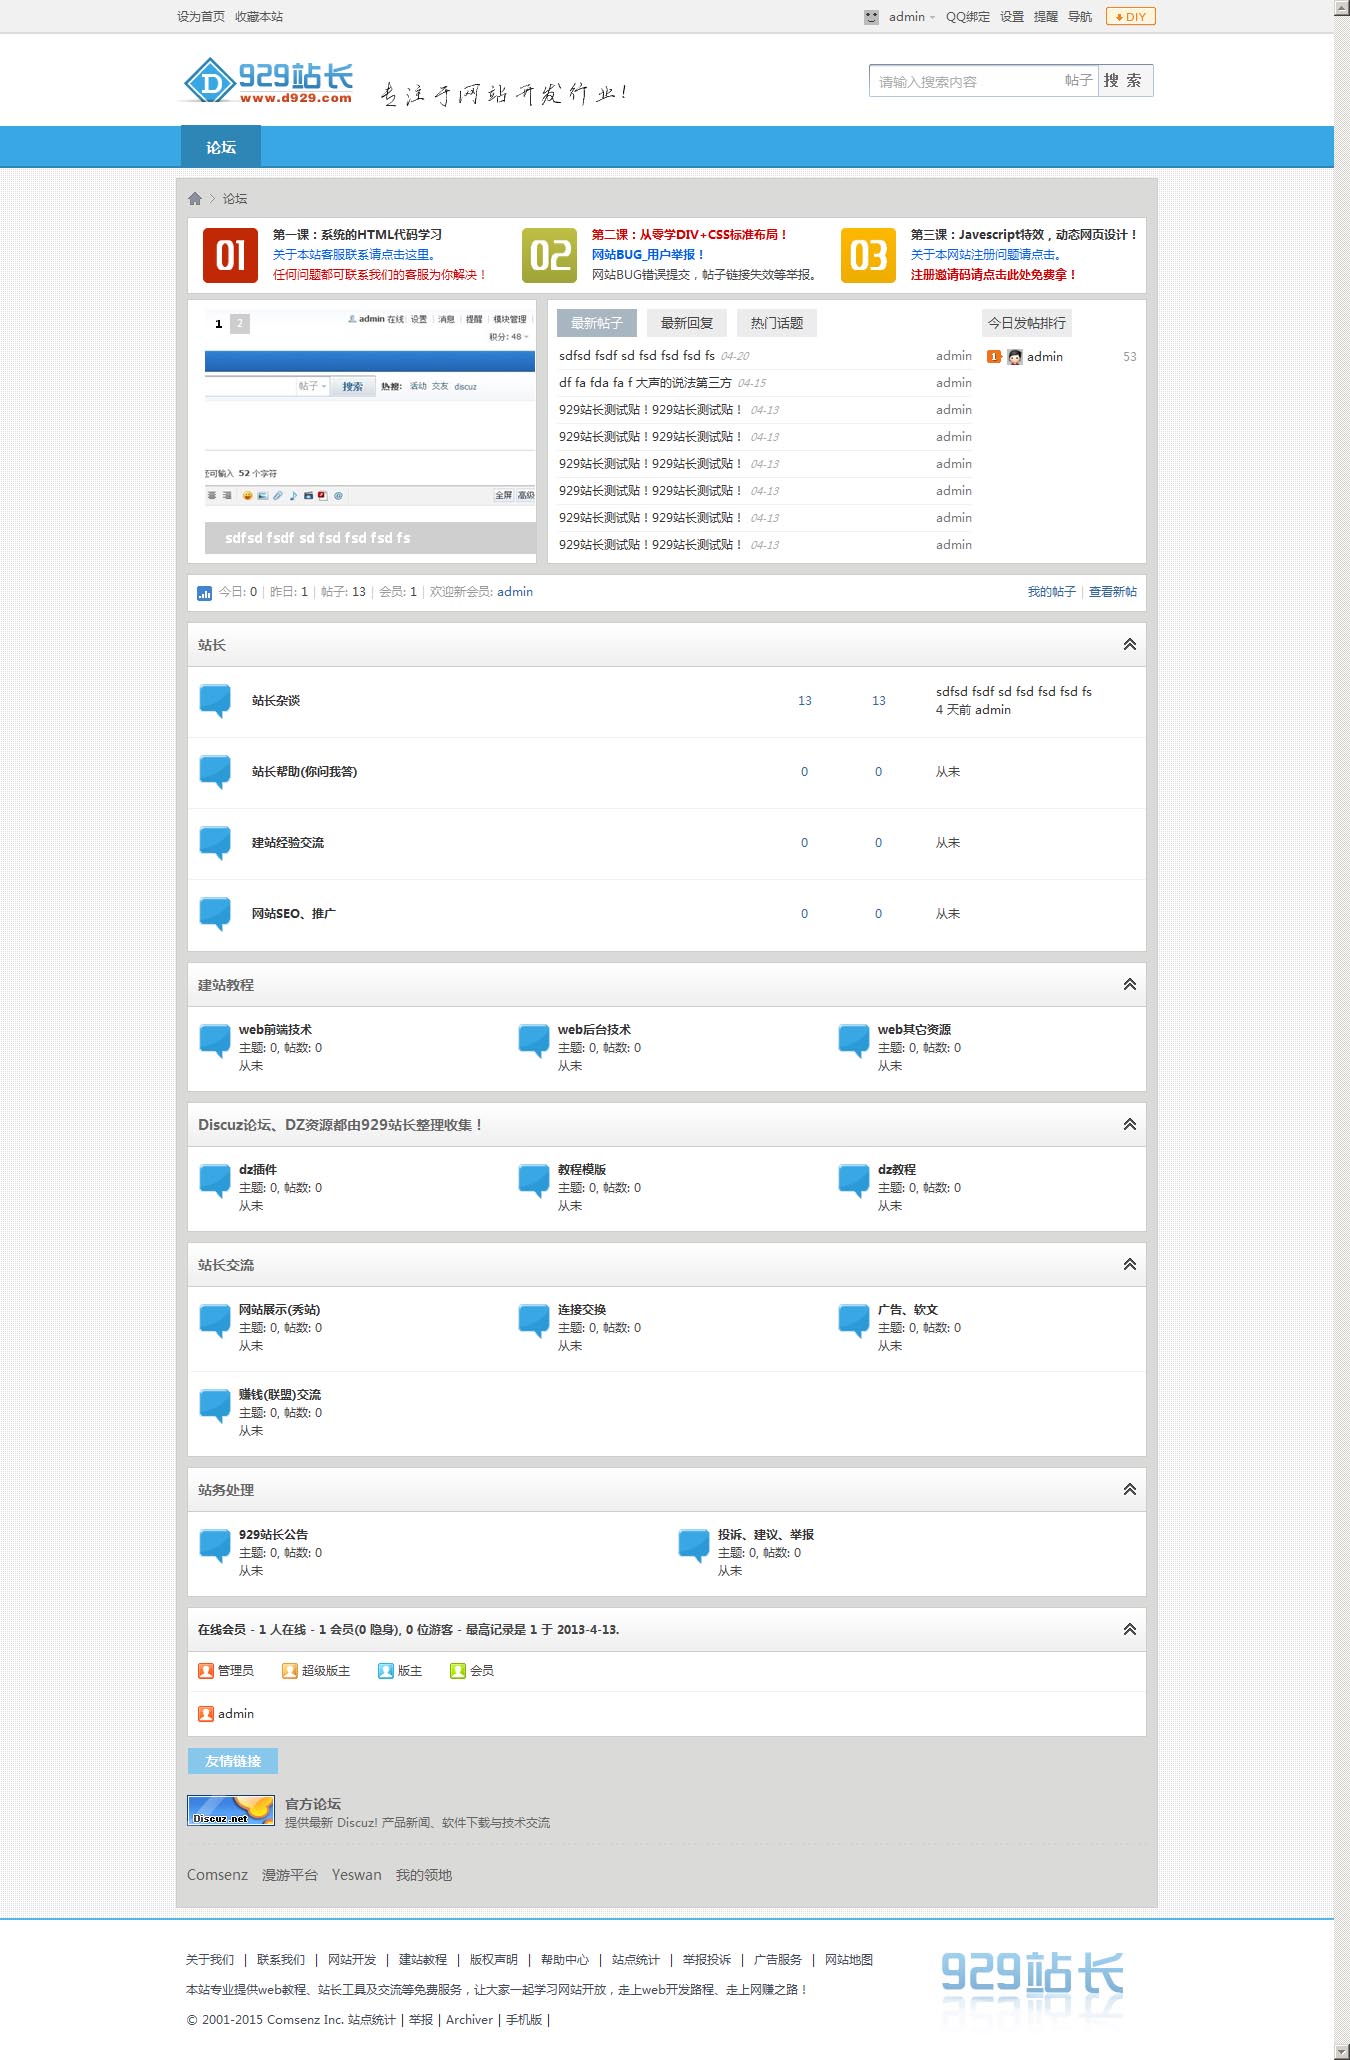The height and width of the screenshot is (2060, 1350).
Task: Click the web前端技术 forum bubble icon
Action: [x=215, y=1041]
